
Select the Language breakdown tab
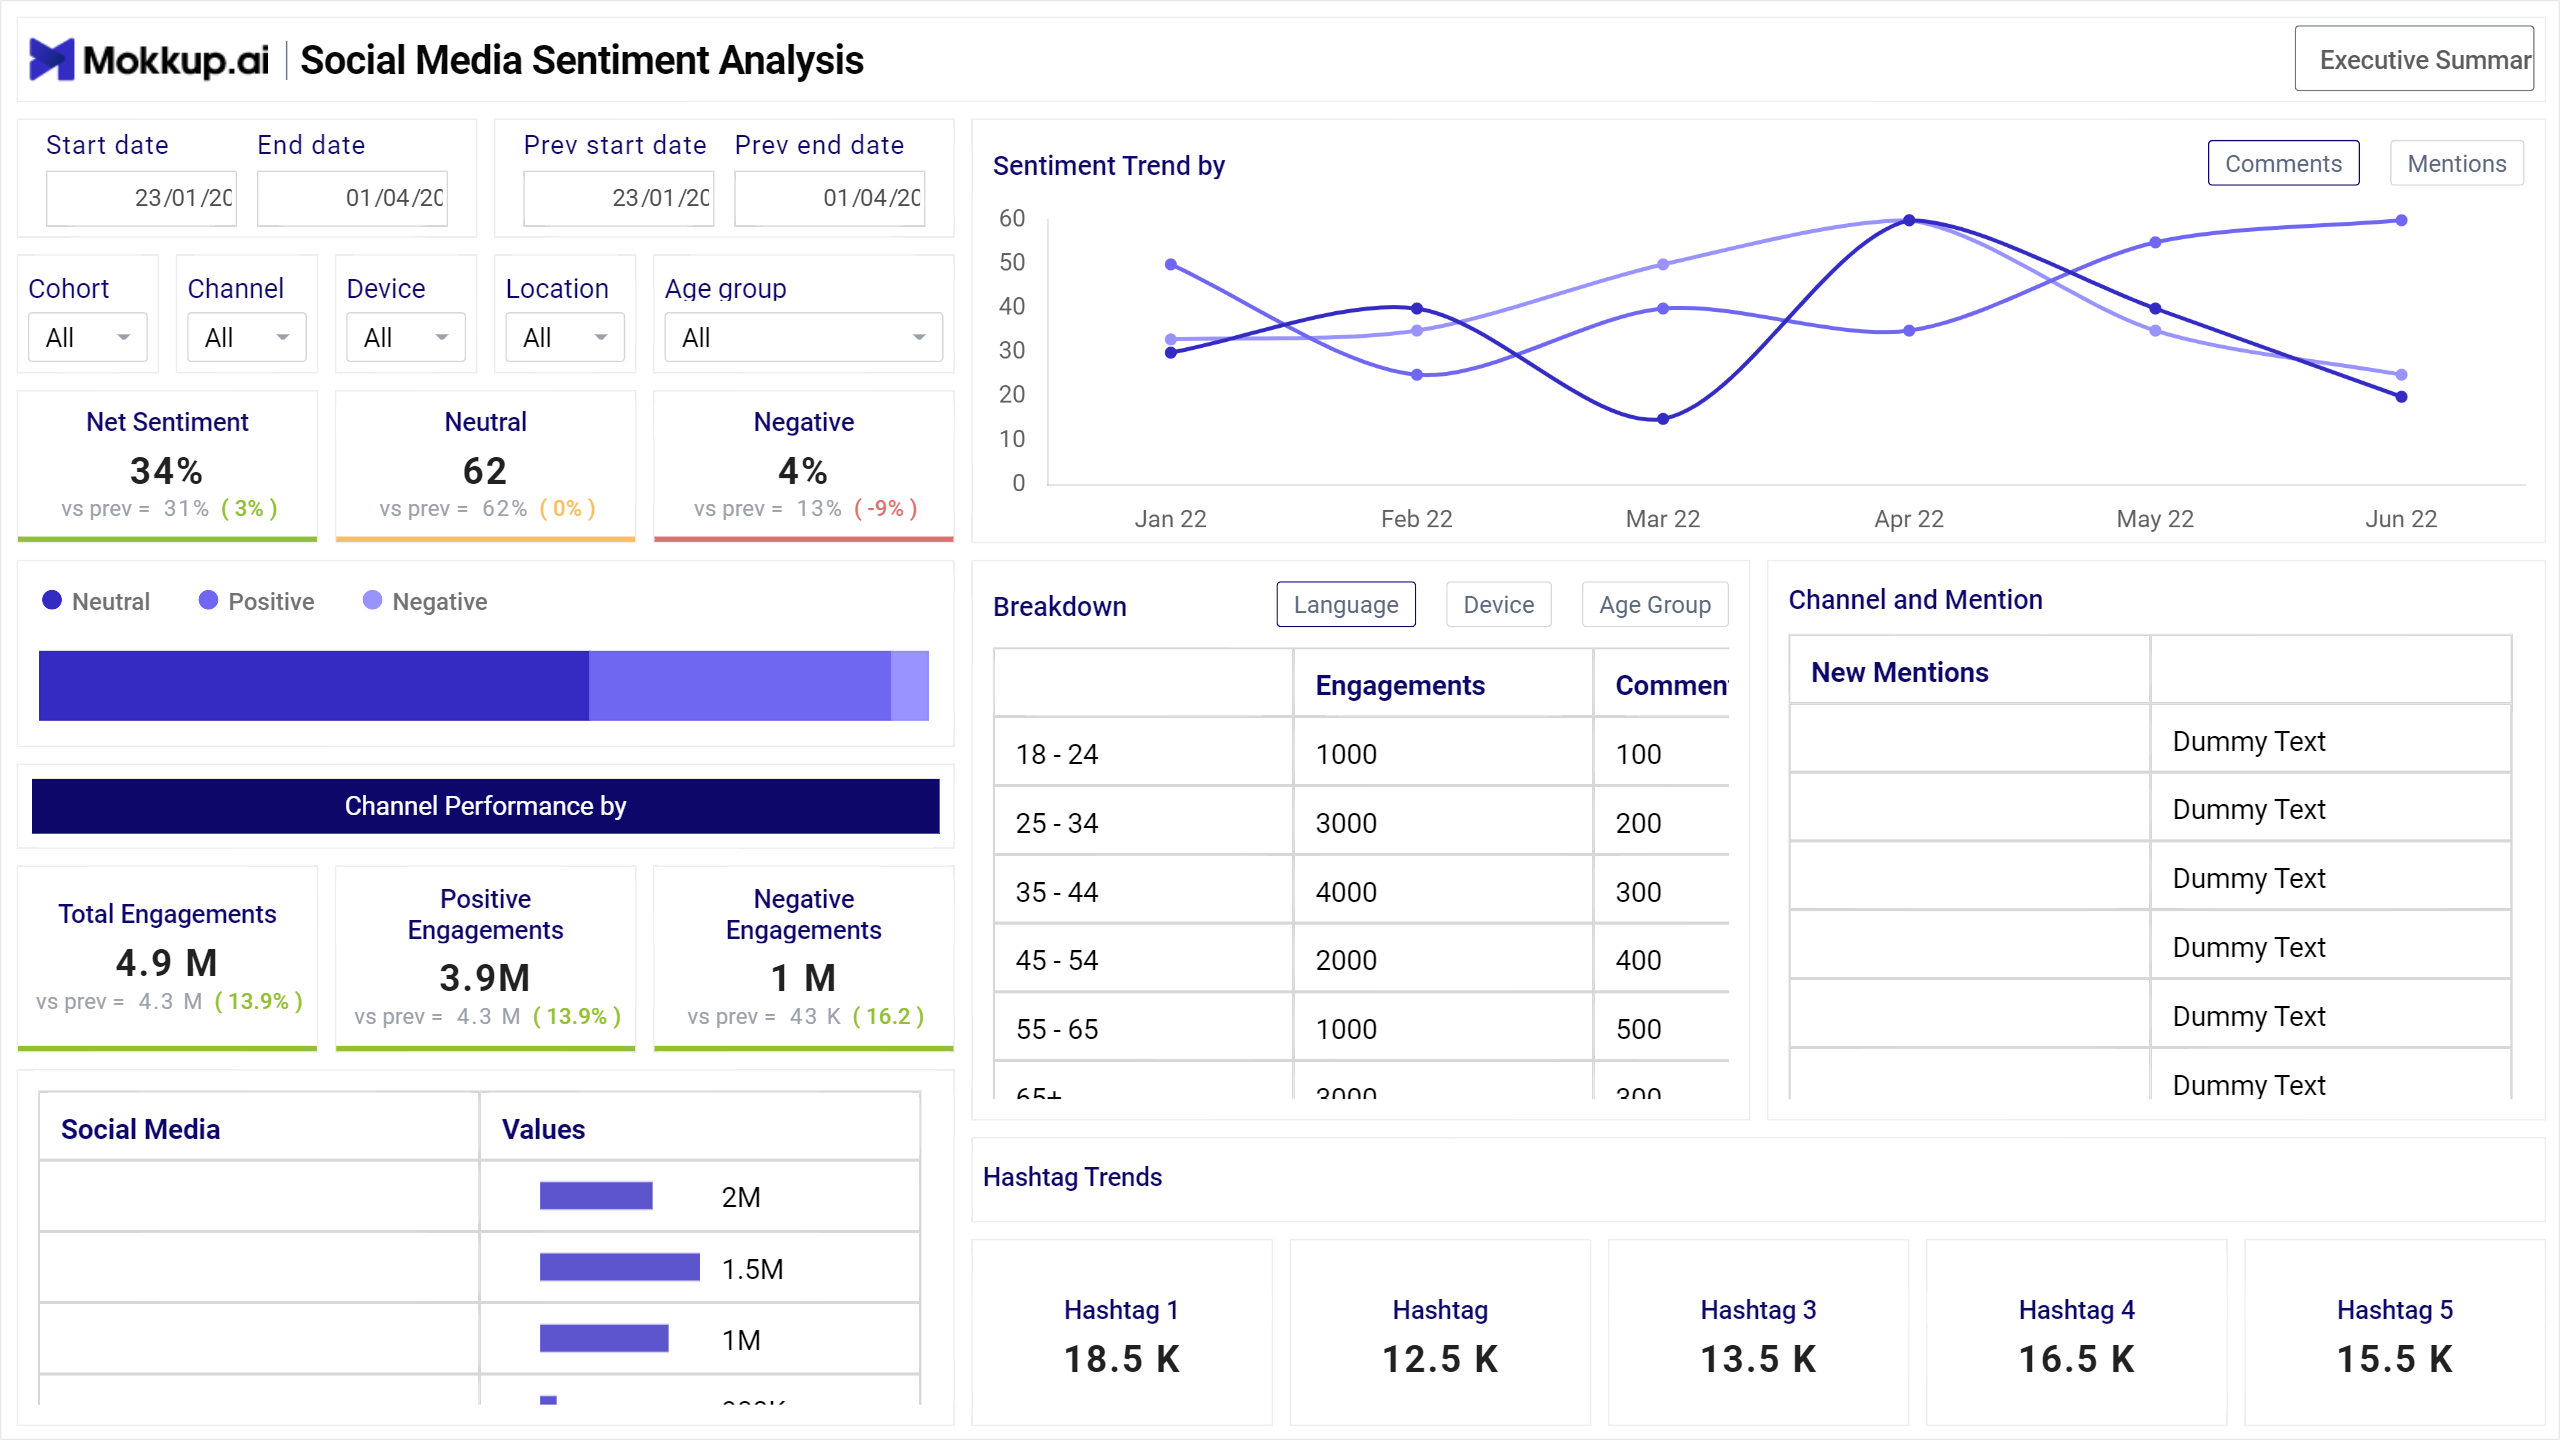[1346, 604]
